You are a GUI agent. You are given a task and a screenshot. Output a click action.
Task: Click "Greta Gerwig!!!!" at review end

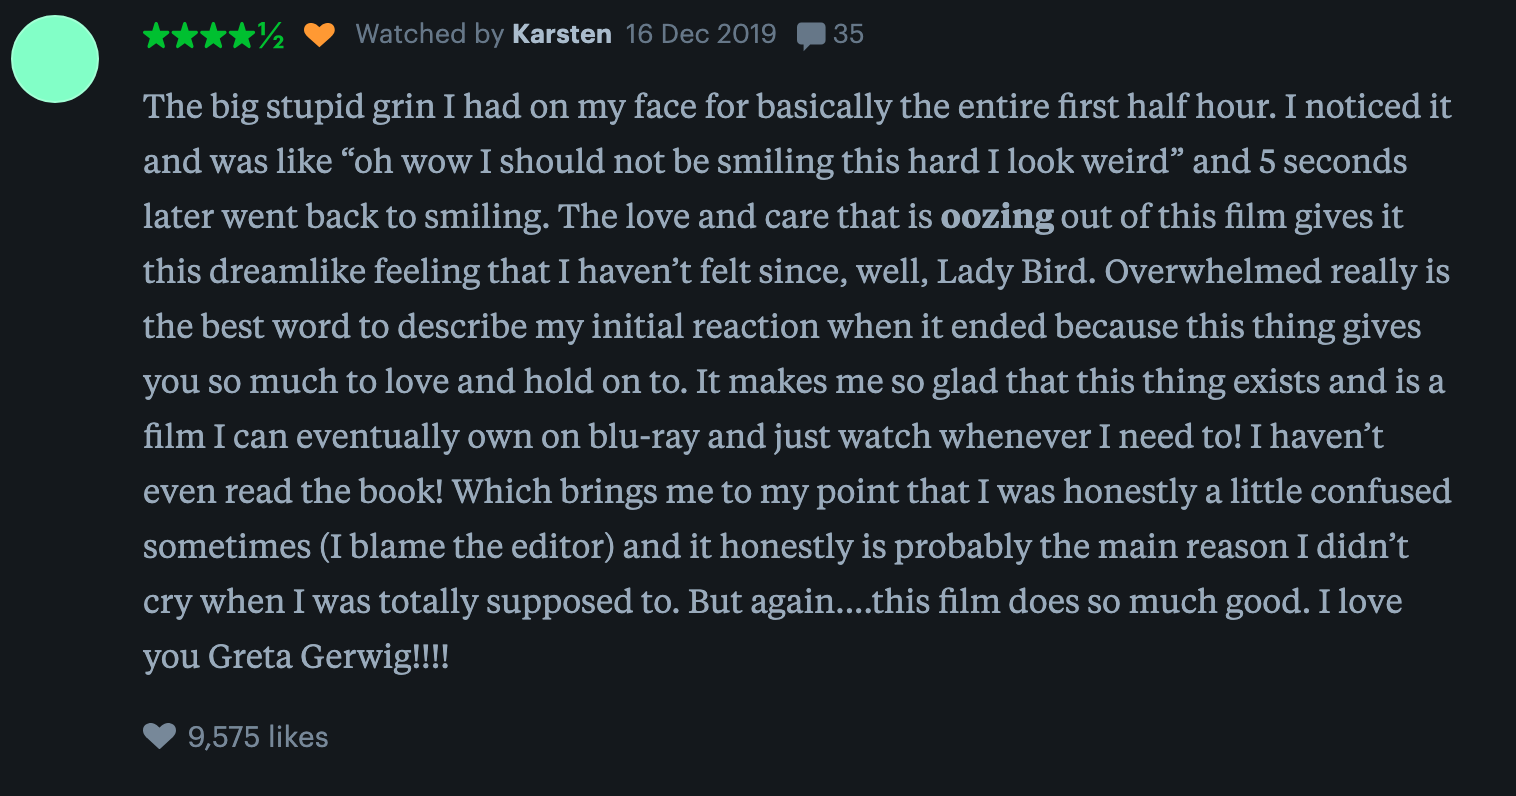coord(329,657)
